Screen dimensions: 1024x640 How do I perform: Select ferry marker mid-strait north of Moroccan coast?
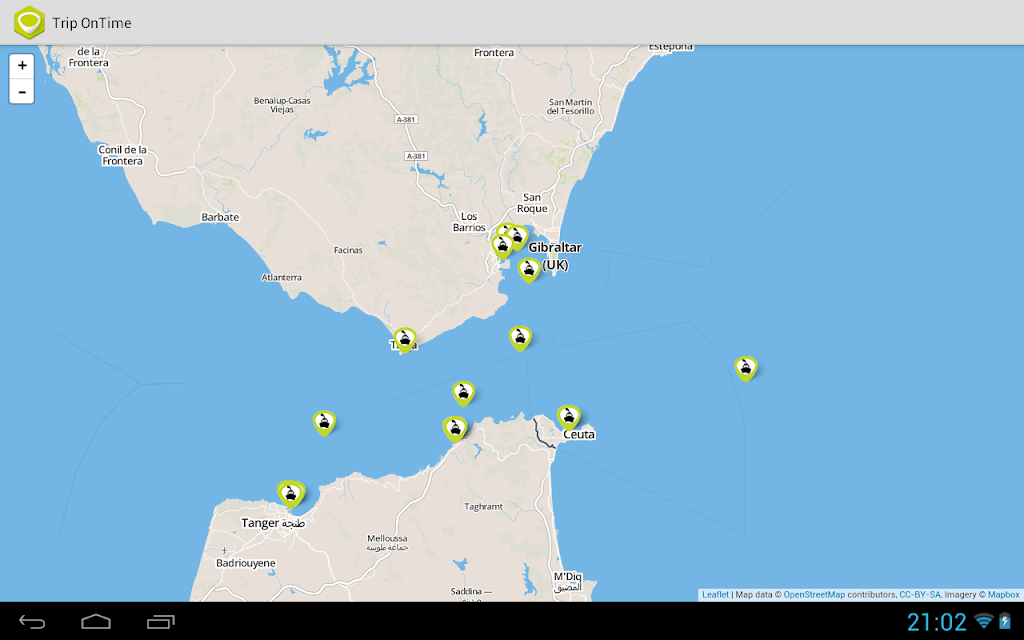[x=463, y=394]
